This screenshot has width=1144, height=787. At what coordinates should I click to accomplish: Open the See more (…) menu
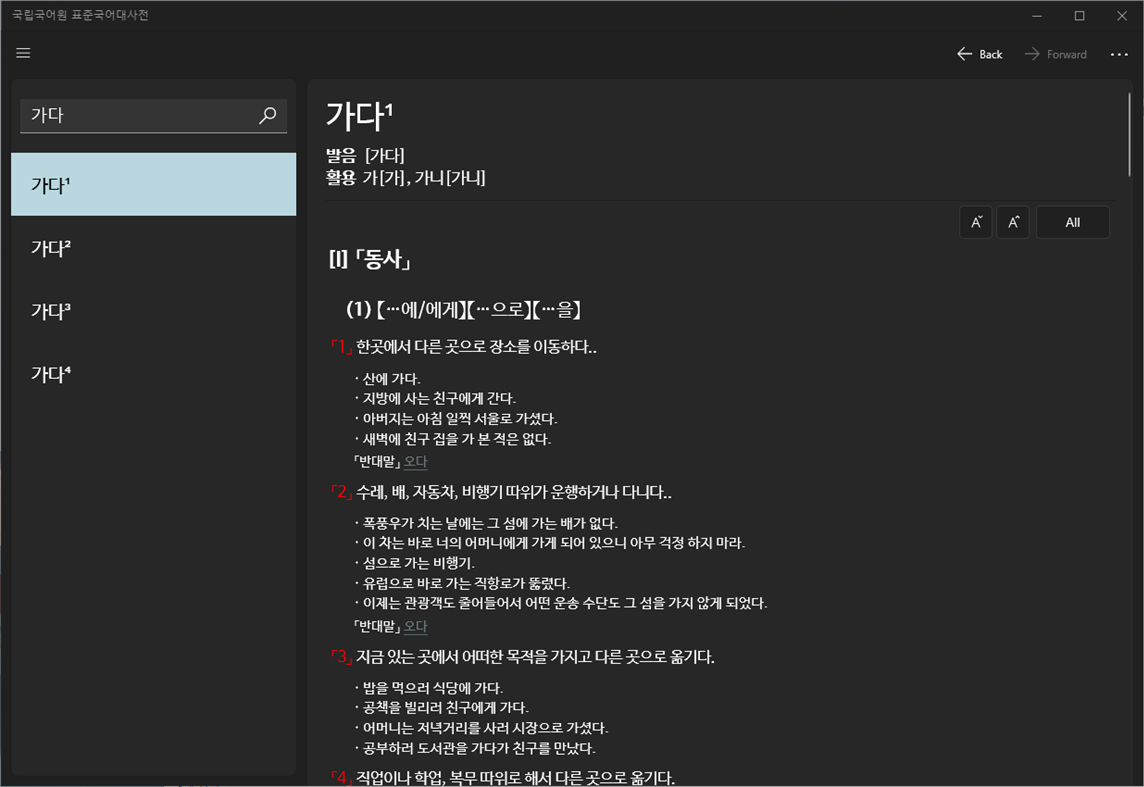coord(1119,53)
